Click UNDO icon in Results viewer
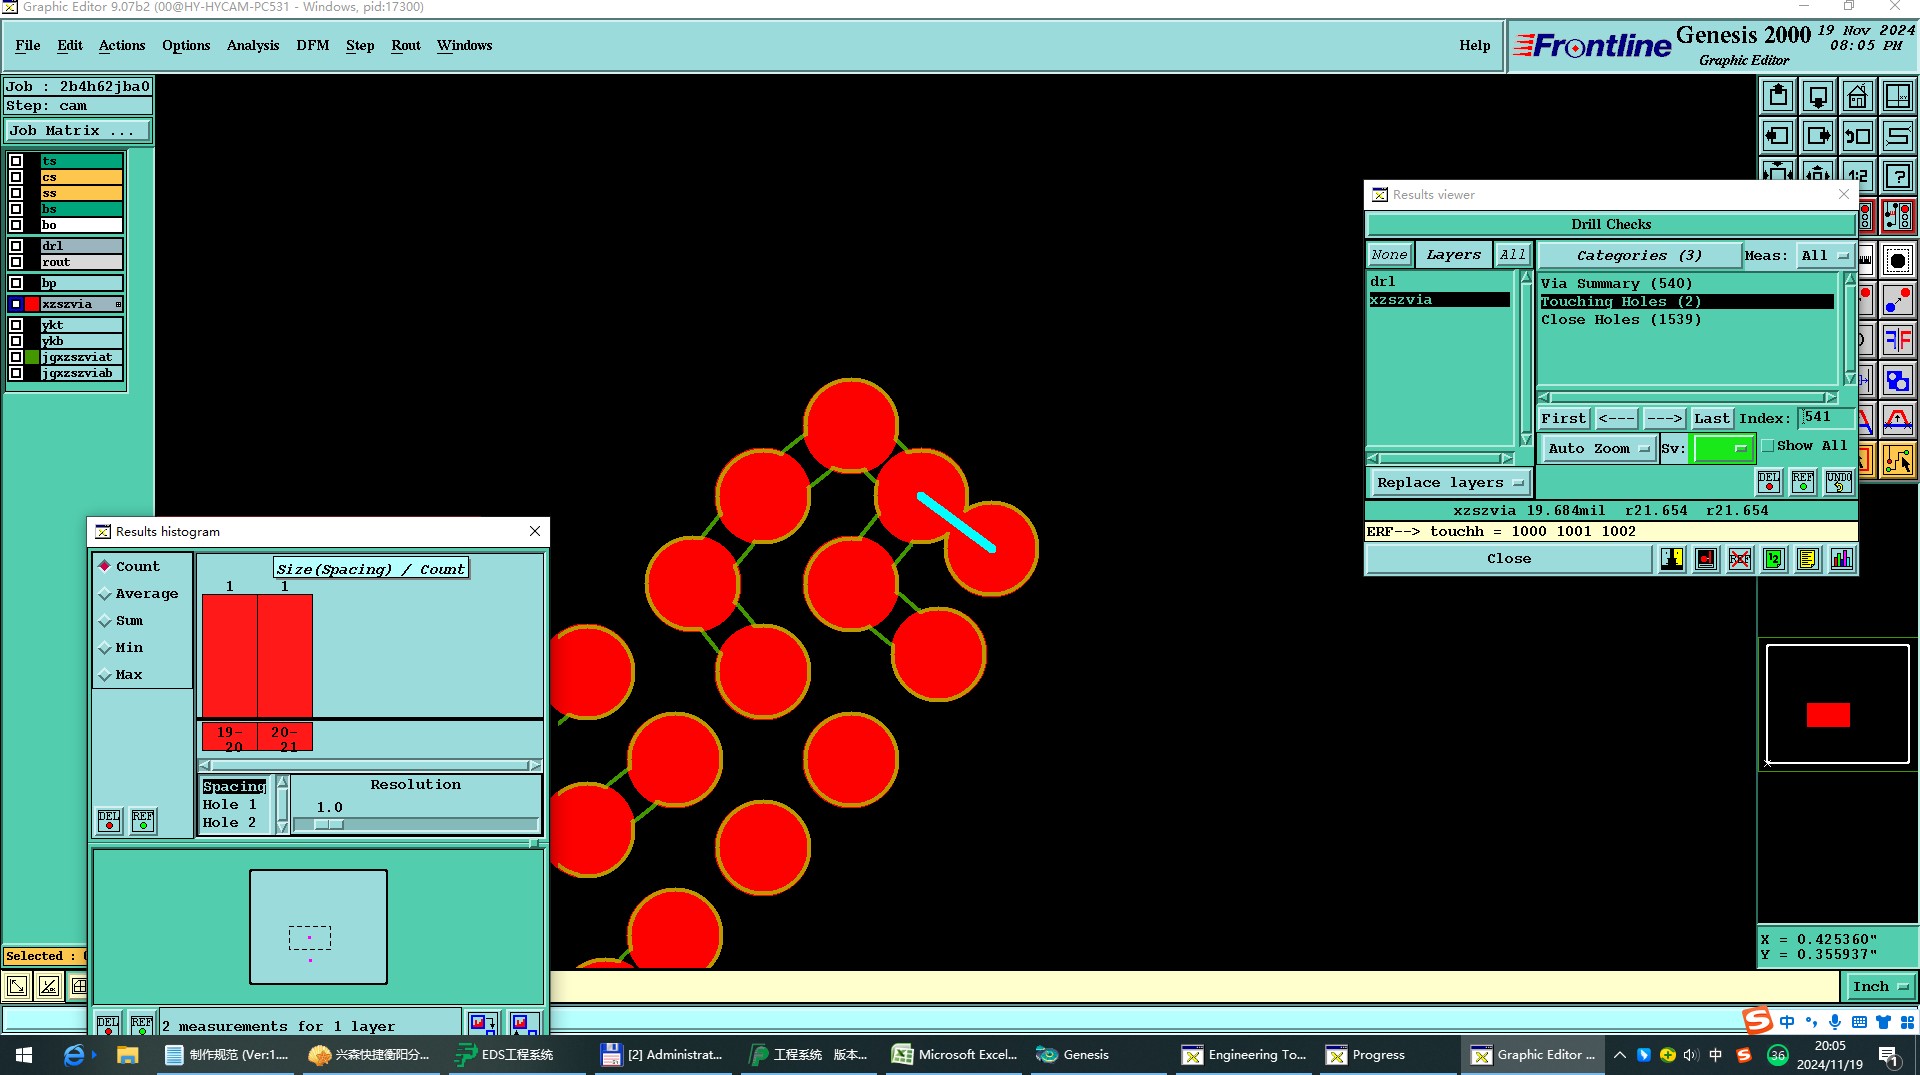Image resolution: width=1920 pixels, height=1075 pixels. (x=1838, y=482)
